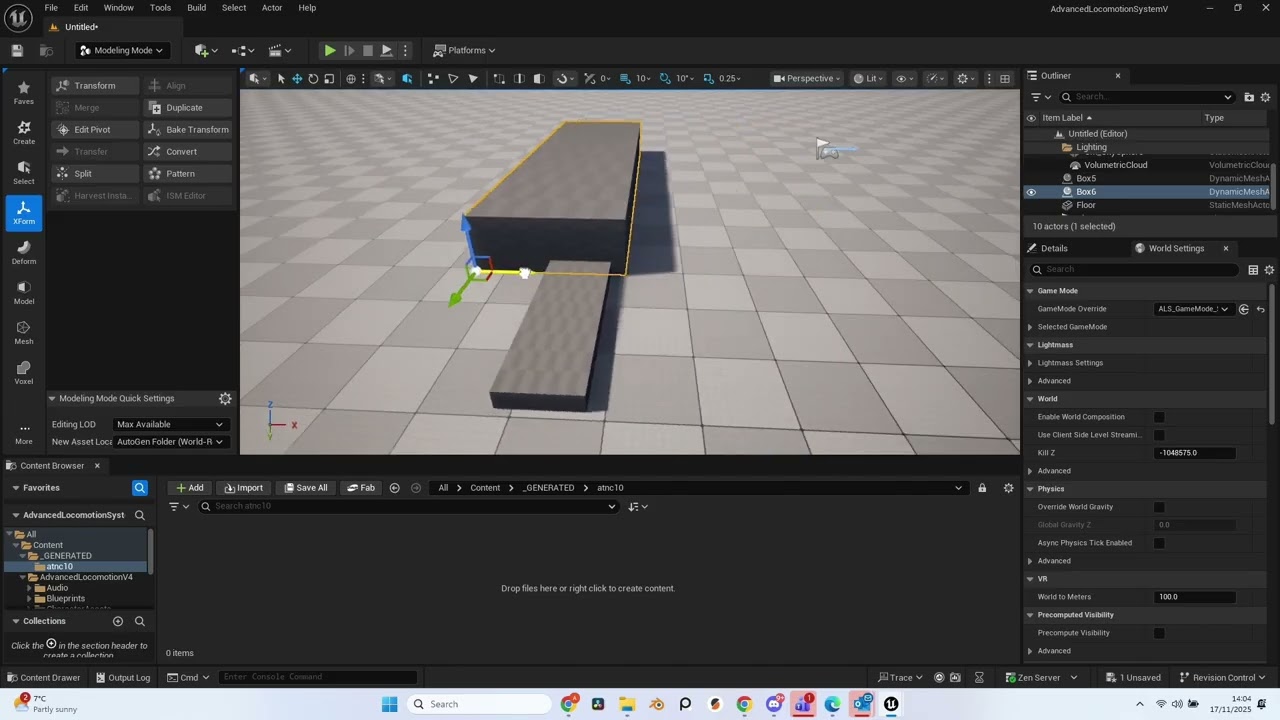Open the Create tool category
The height and width of the screenshot is (720, 1280).
point(24,132)
